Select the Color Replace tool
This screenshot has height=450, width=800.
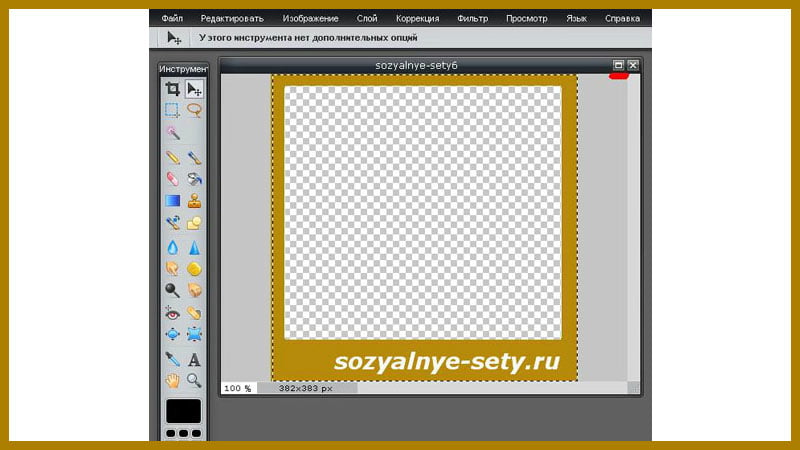[x=172, y=222]
